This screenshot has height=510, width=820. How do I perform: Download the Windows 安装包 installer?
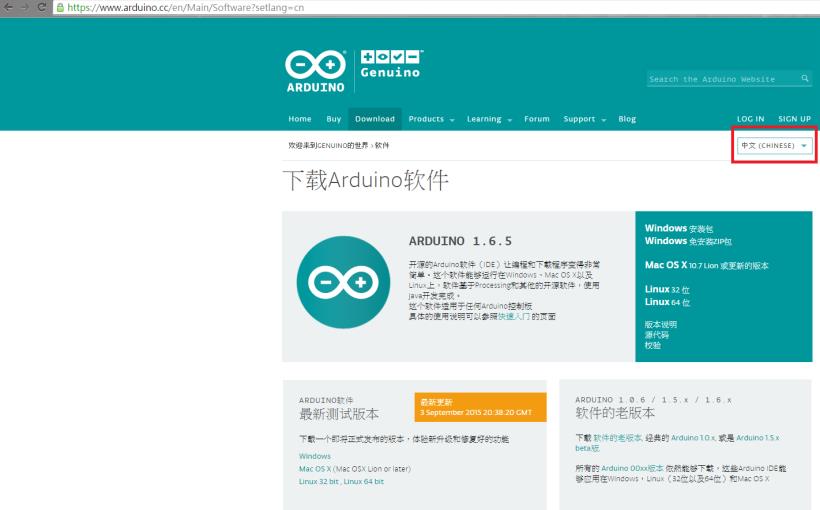click(679, 228)
